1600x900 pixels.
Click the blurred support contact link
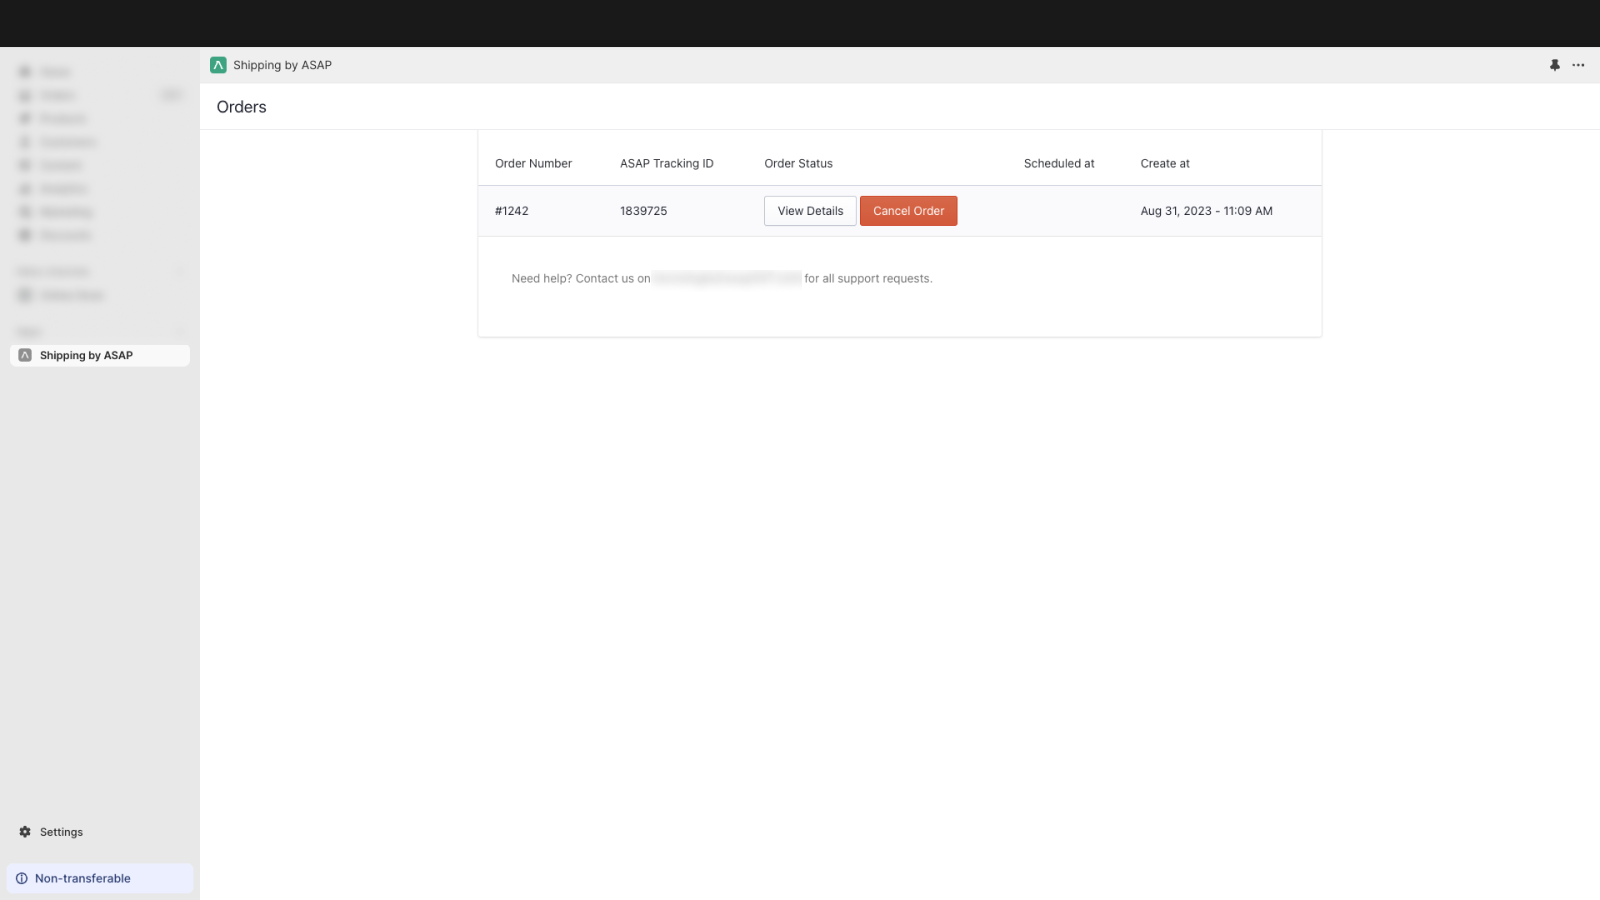click(x=727, y=279)
